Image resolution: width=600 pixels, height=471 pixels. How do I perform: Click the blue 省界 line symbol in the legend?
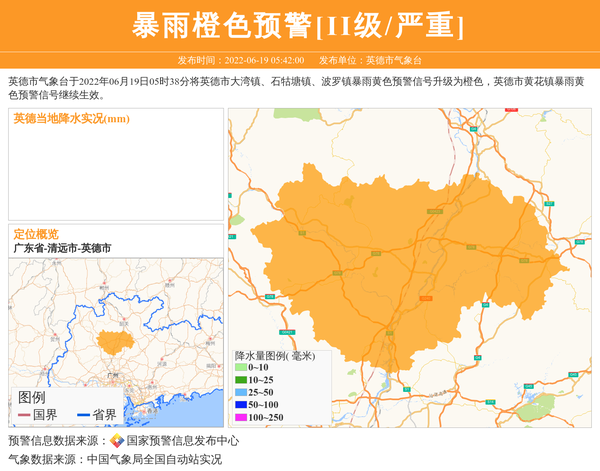pyautogui.click(x=83, y=415)
